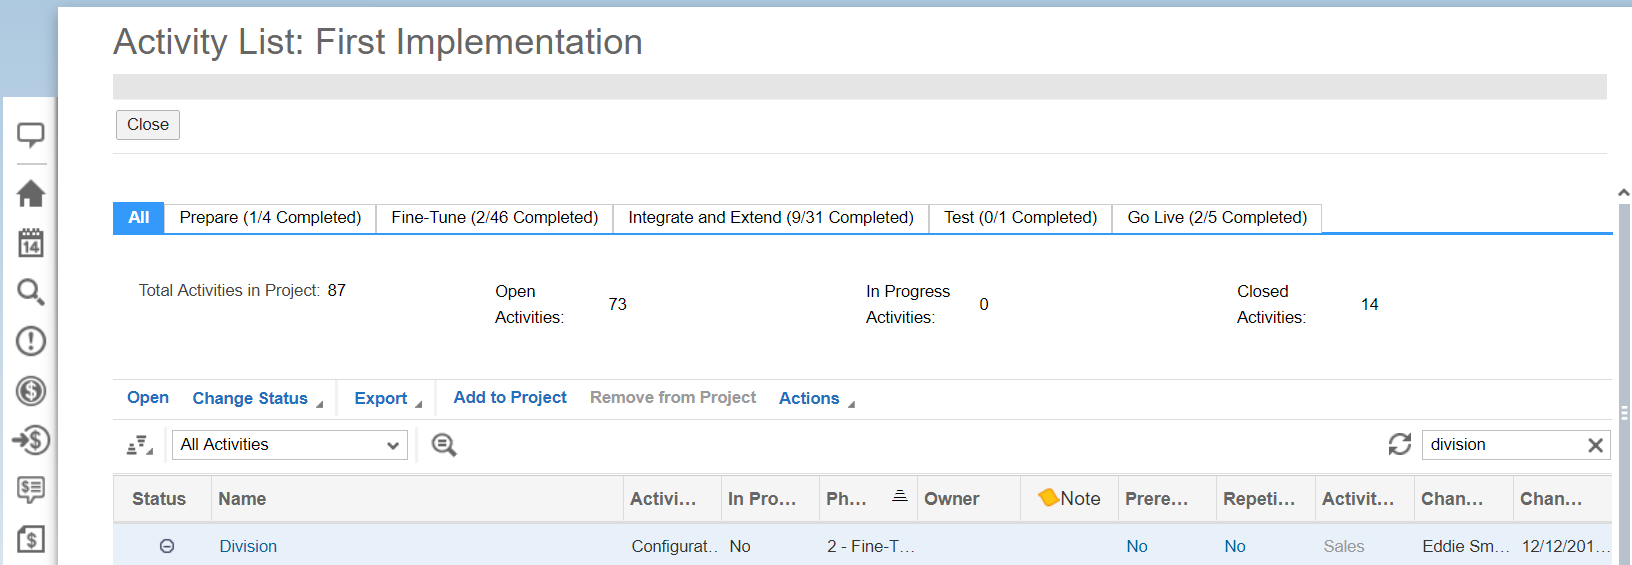Open the sort and group options icon
Viewport: 1632px width, 565px height.
[139, 445]
